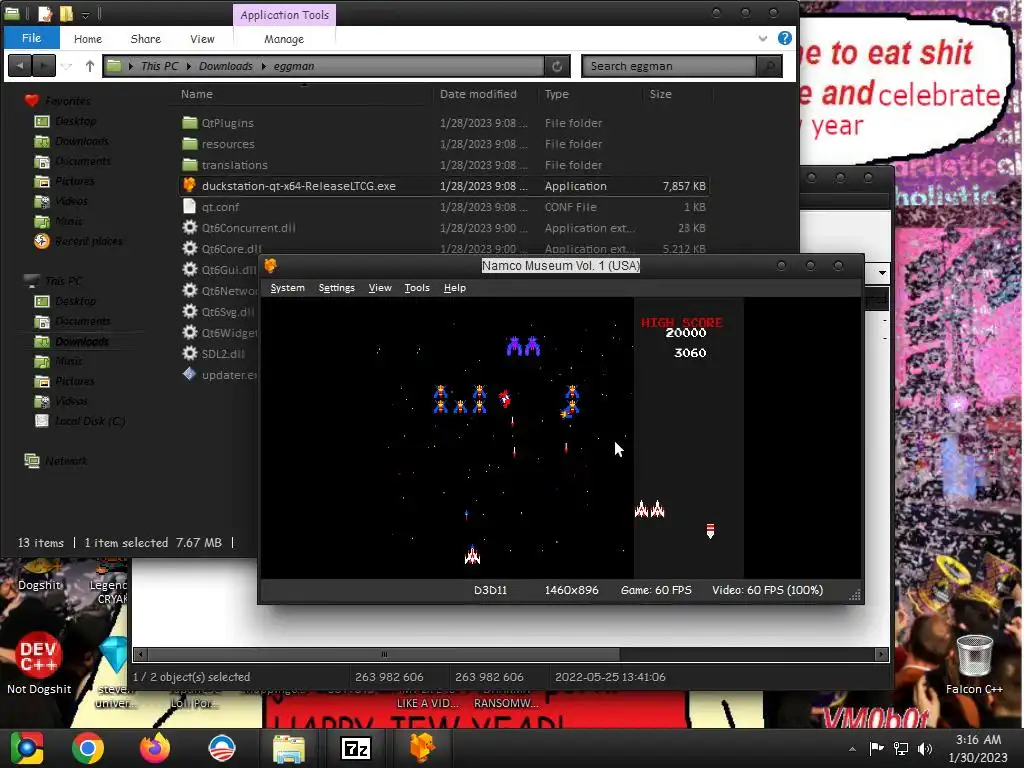The width and height of the screenshot is (1024, 768).
Task: Click the DuckStation window title icon
Action: (270, 265)
